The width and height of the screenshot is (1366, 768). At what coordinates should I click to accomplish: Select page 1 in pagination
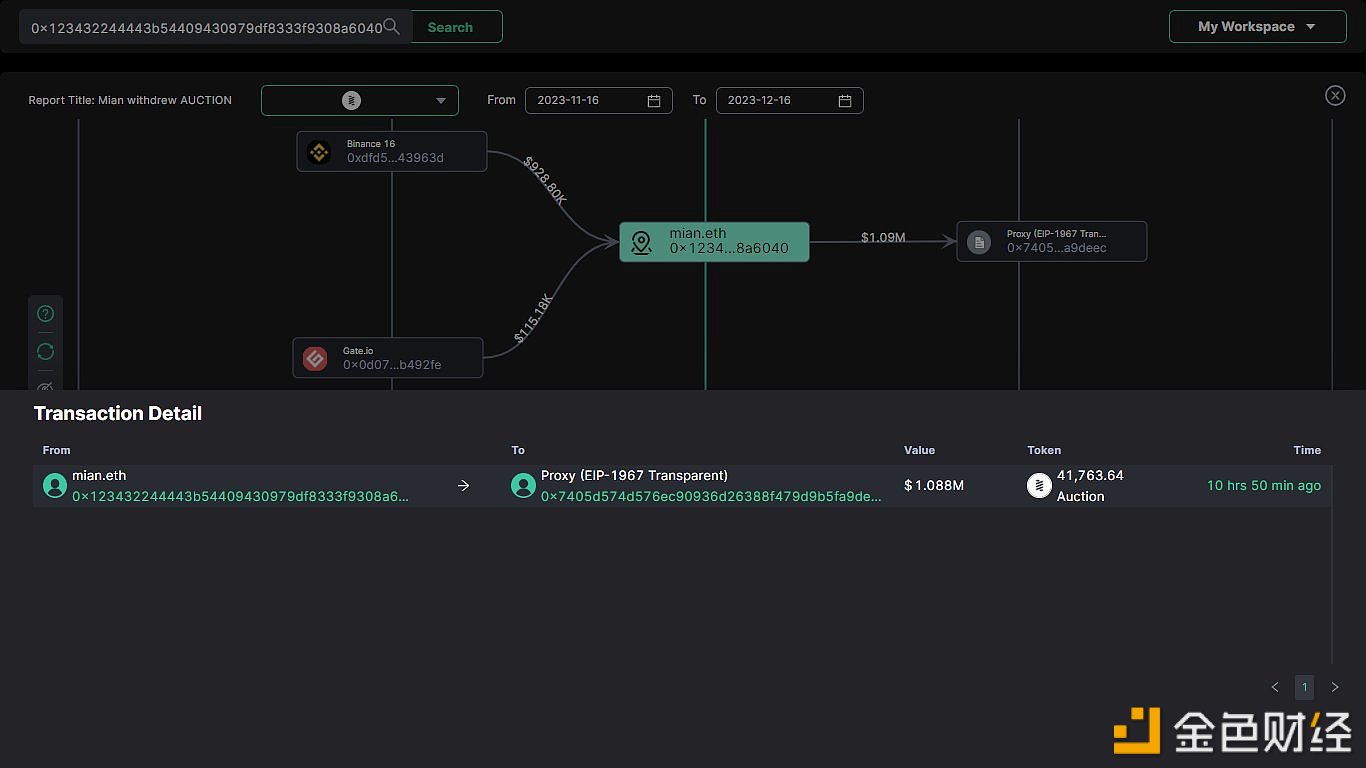(1304, 687)
